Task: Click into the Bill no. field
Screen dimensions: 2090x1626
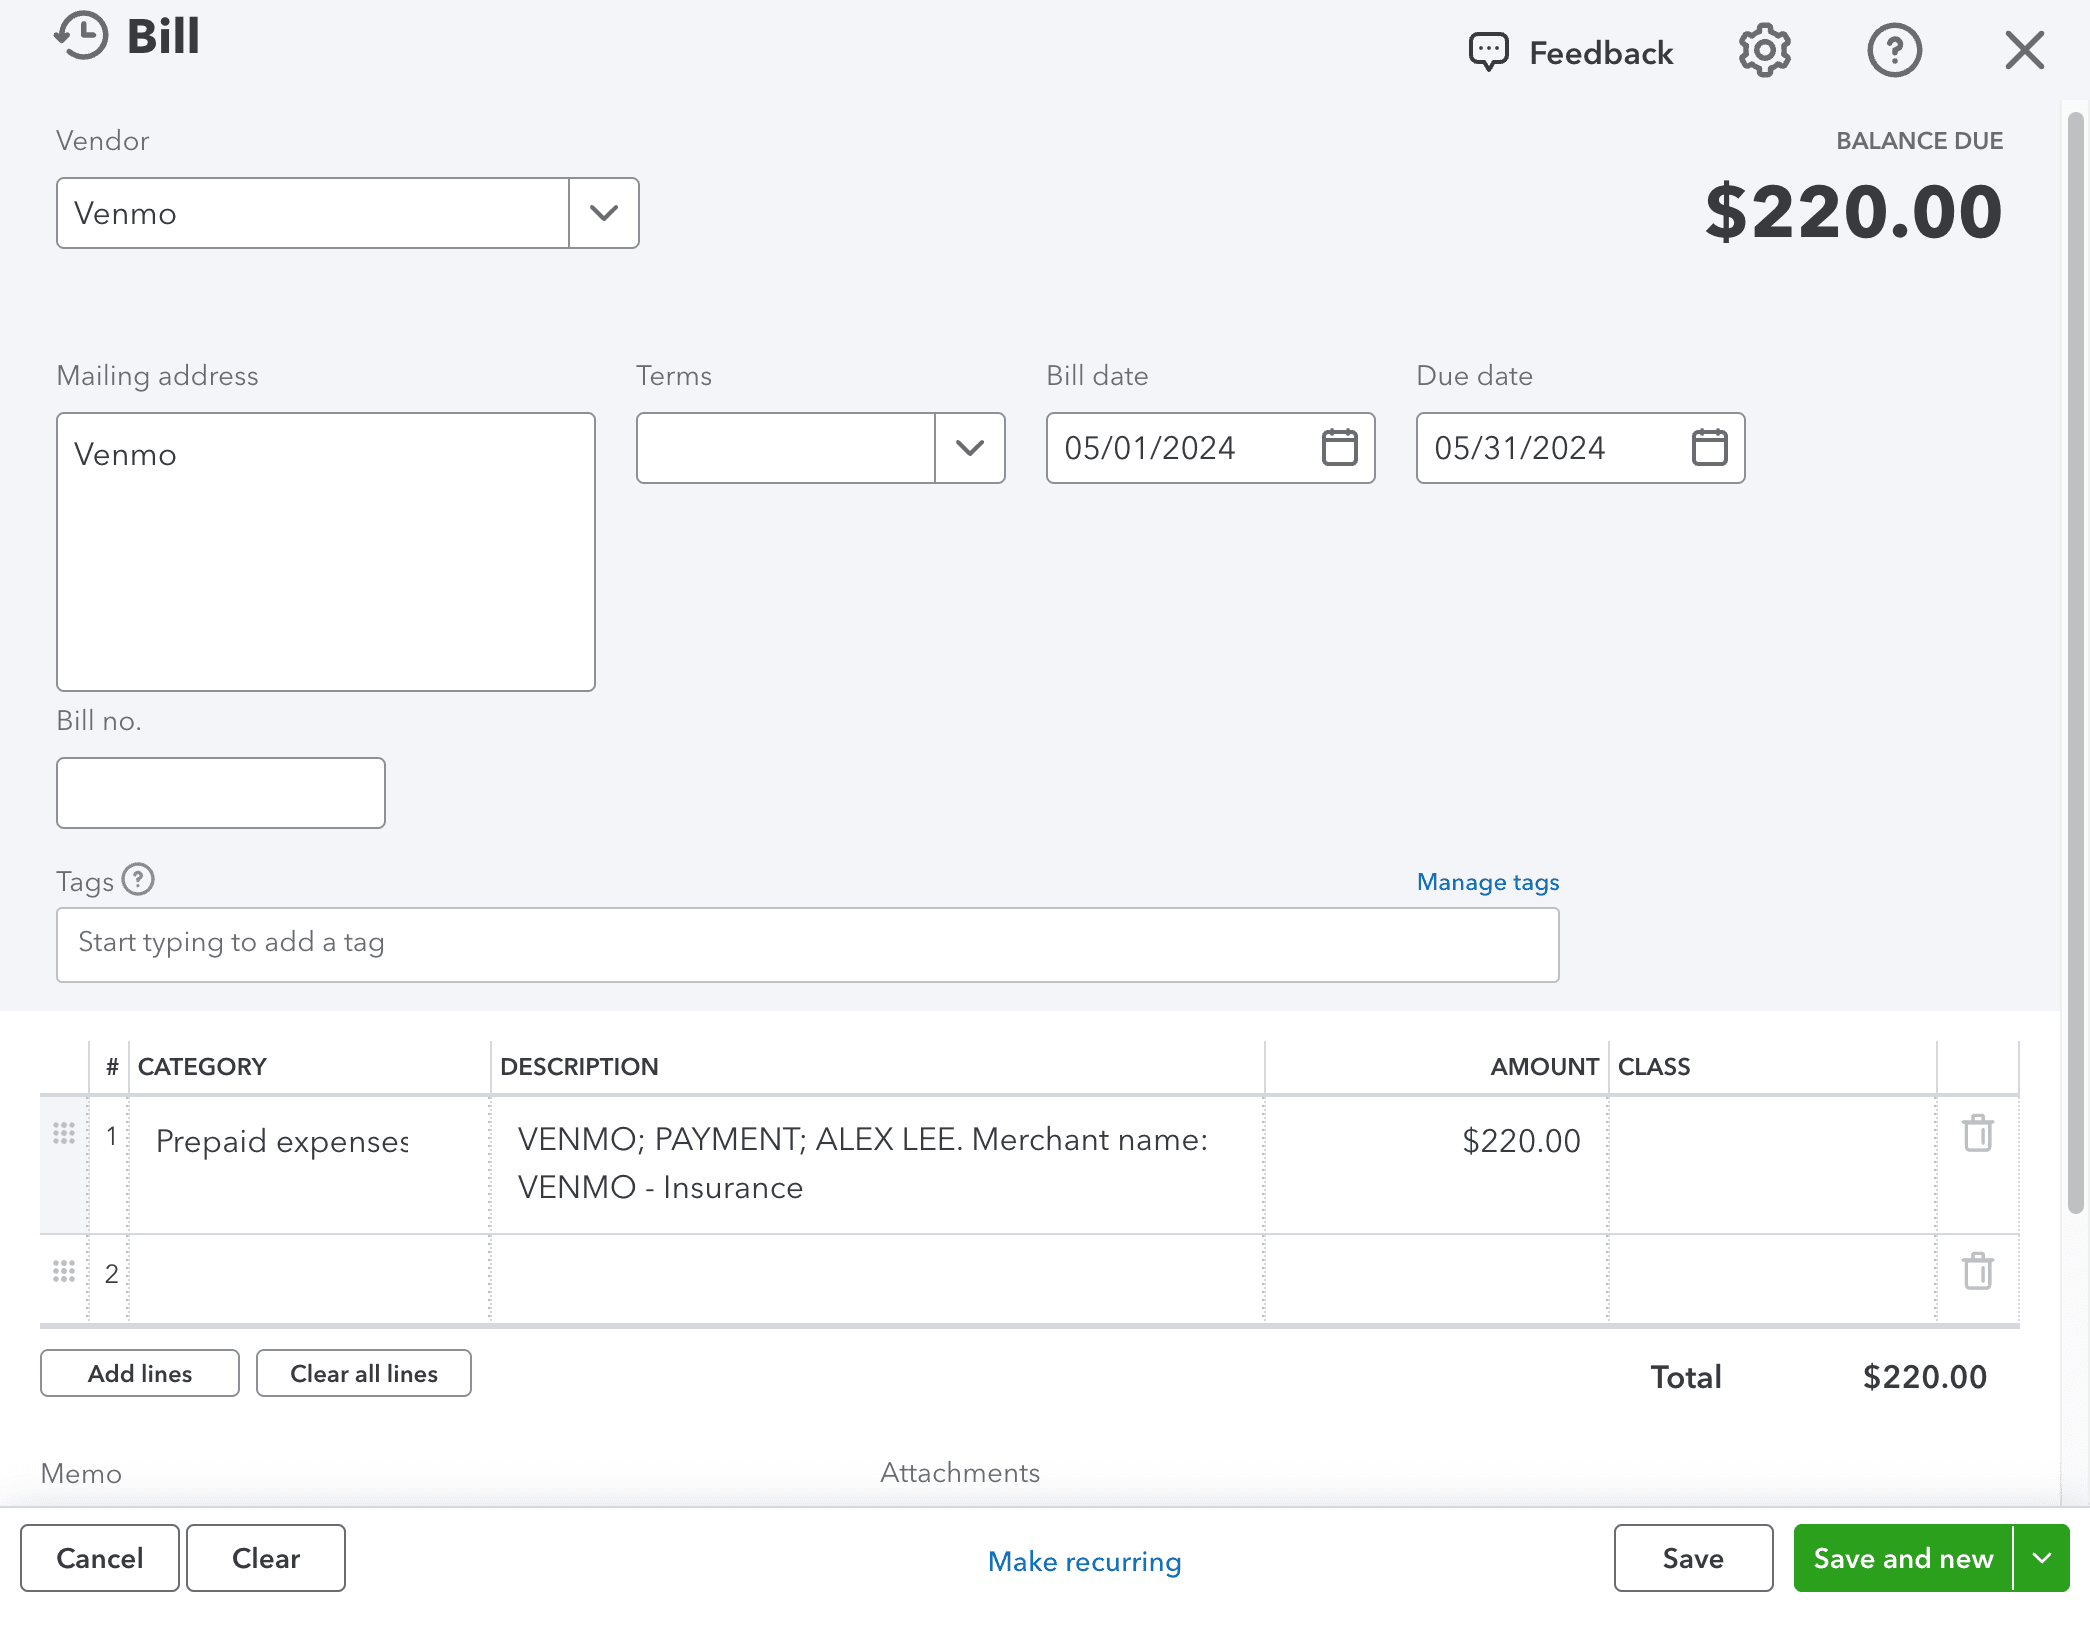Action: coord(220,792)
